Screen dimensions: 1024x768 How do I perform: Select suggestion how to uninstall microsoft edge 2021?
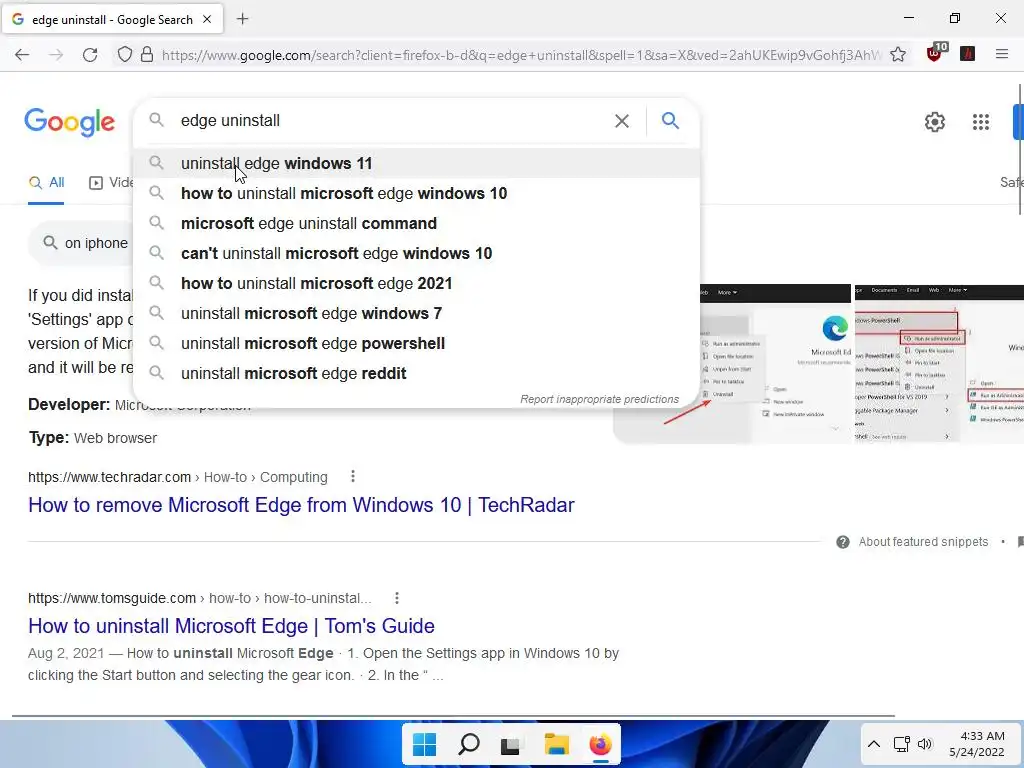point(417,283)
